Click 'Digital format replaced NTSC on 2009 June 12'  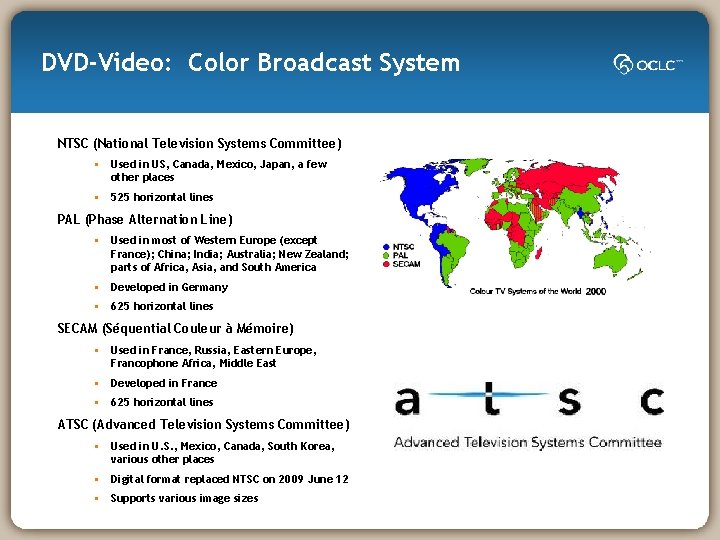point(229,479)
